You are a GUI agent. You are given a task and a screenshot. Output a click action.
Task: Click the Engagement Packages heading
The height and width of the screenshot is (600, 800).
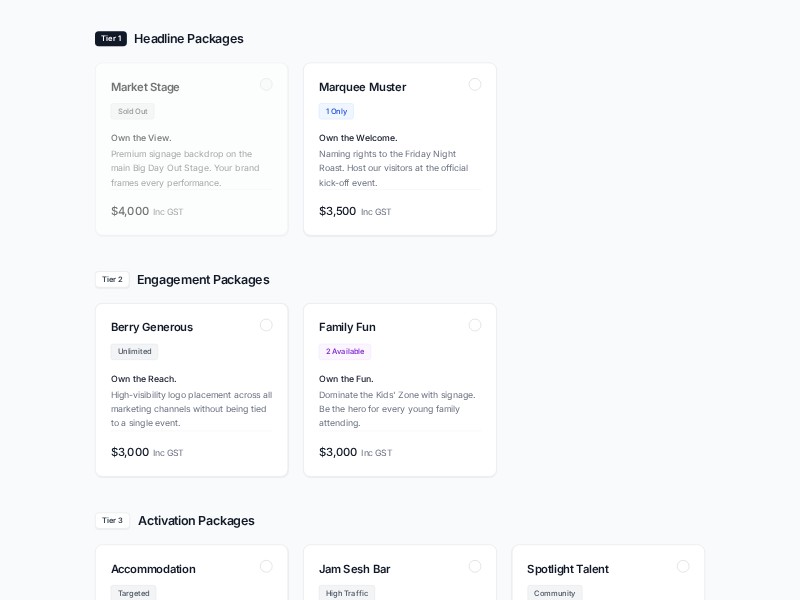click(x=203, y=280)
